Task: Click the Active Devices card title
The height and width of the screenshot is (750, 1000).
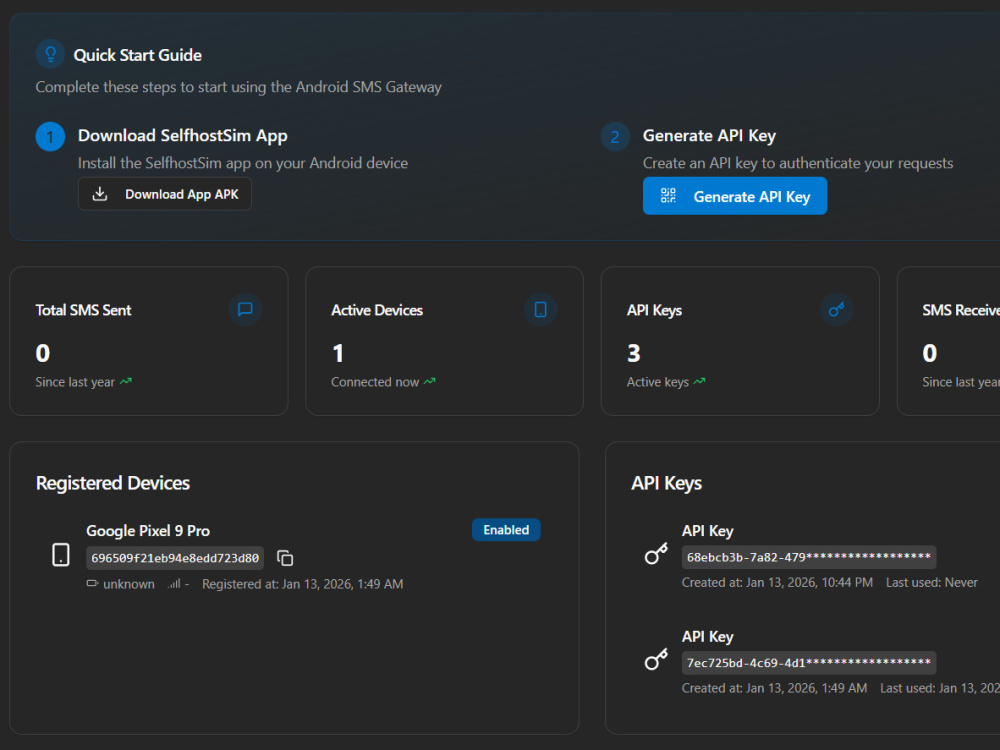Action: 377,310
